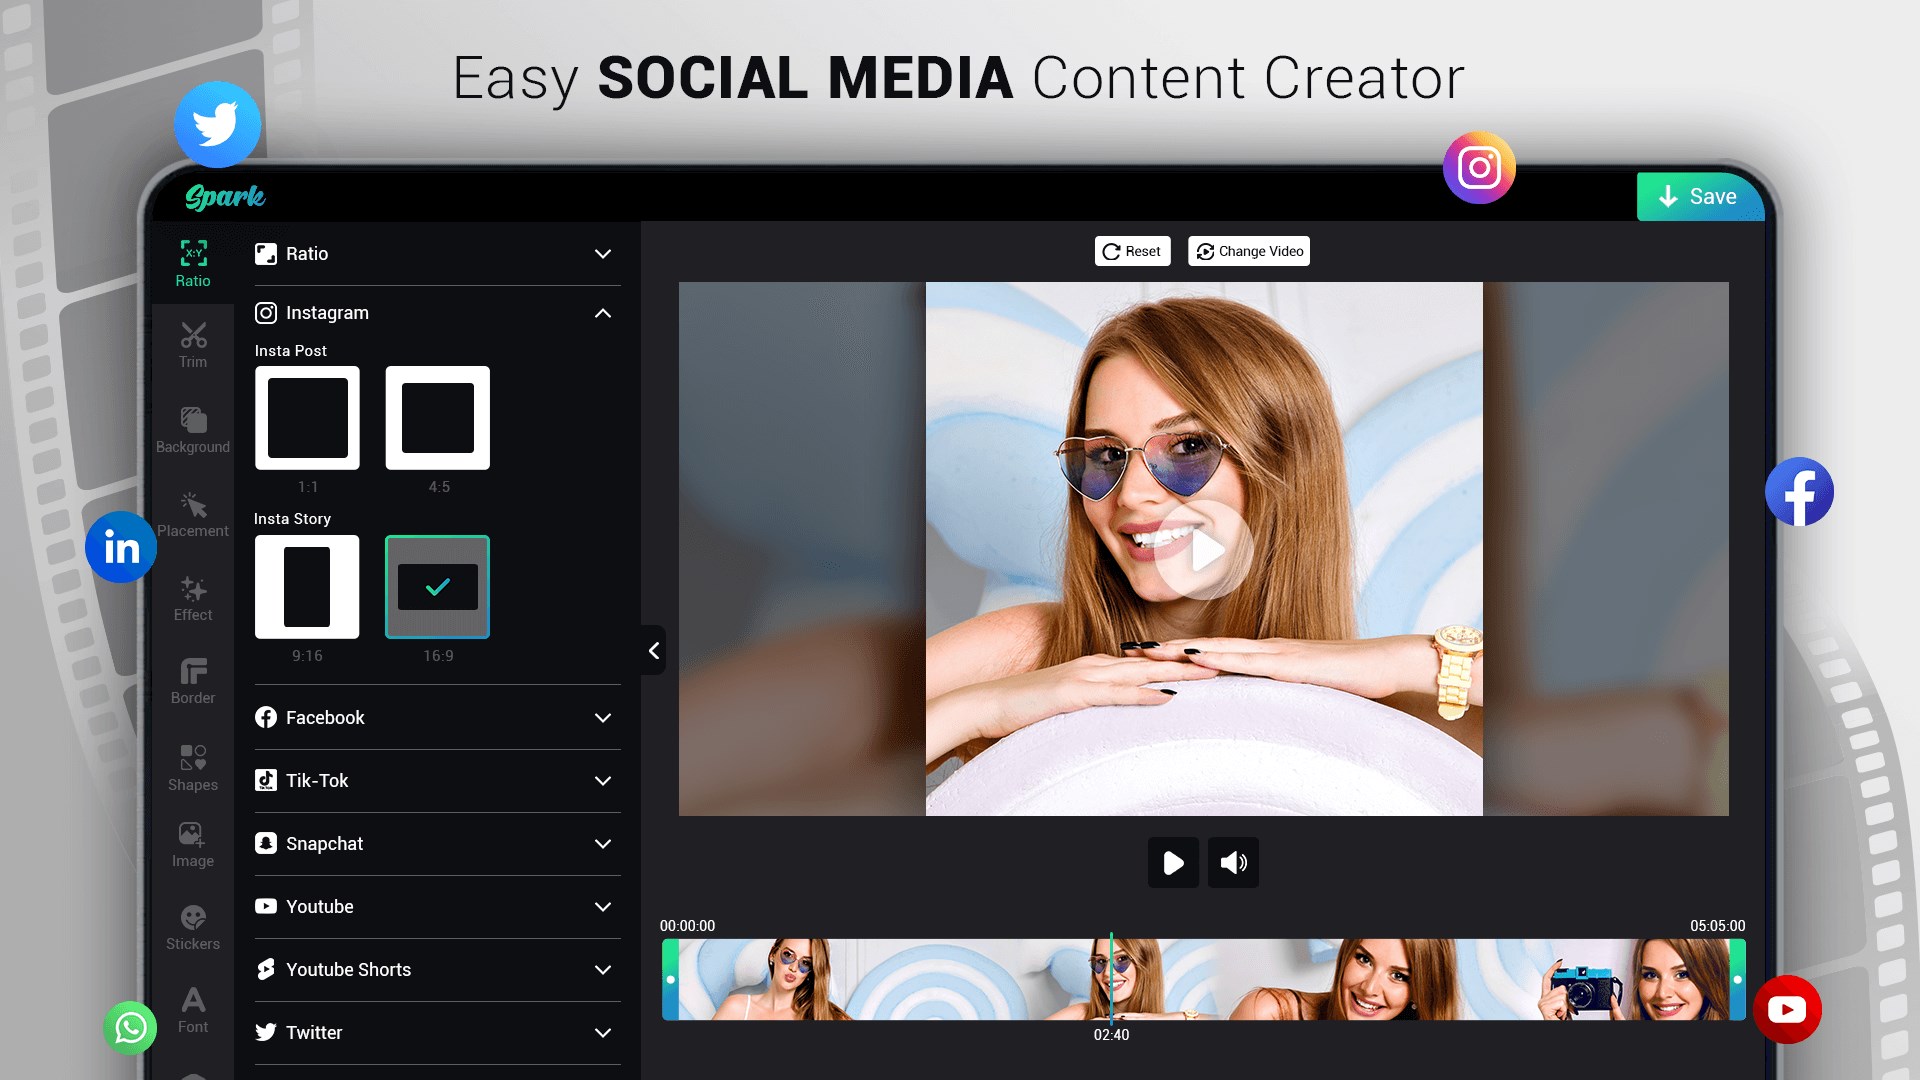Click the Change Video button
The width and height of the screenshot is (1920, 1080).
(x=1249, y=251)
